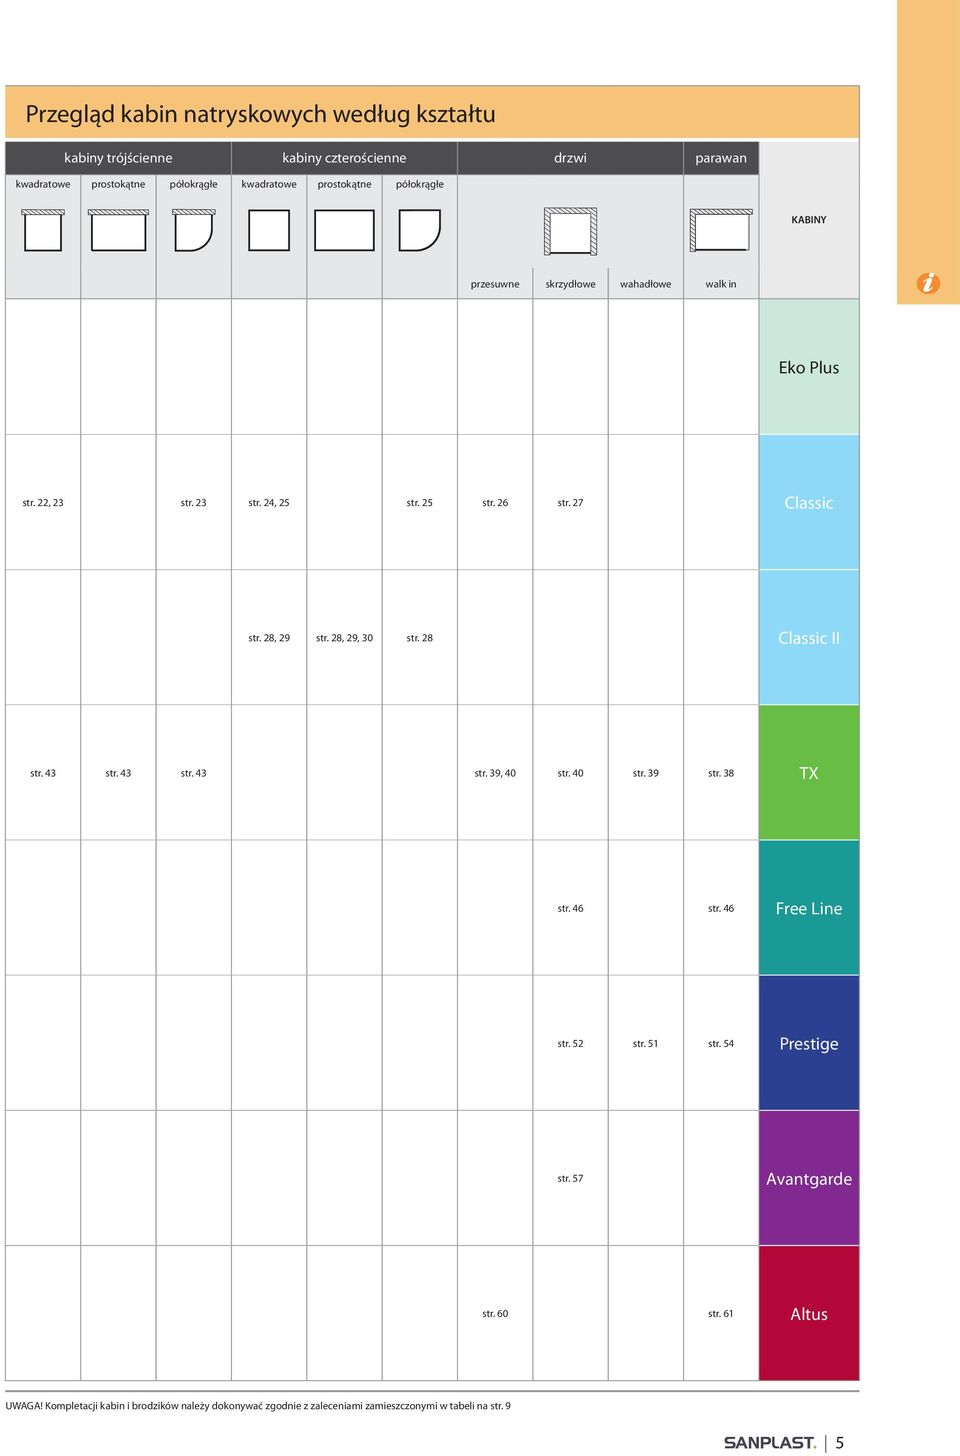Click the three-wall rectangular cabin icon
960x1456 pixels.
(118, 230)
